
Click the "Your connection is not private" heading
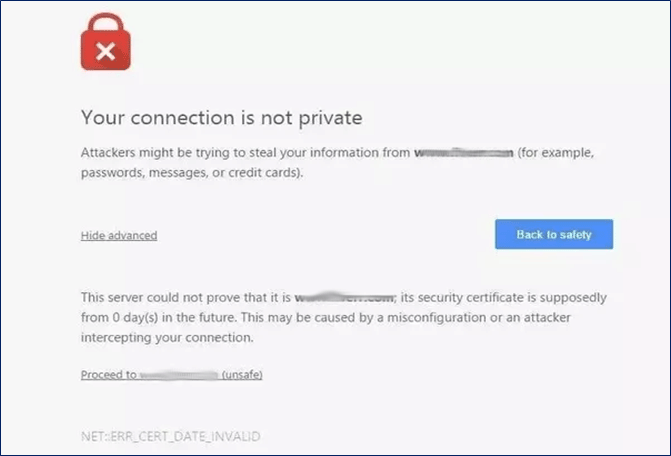pos(221,118)
